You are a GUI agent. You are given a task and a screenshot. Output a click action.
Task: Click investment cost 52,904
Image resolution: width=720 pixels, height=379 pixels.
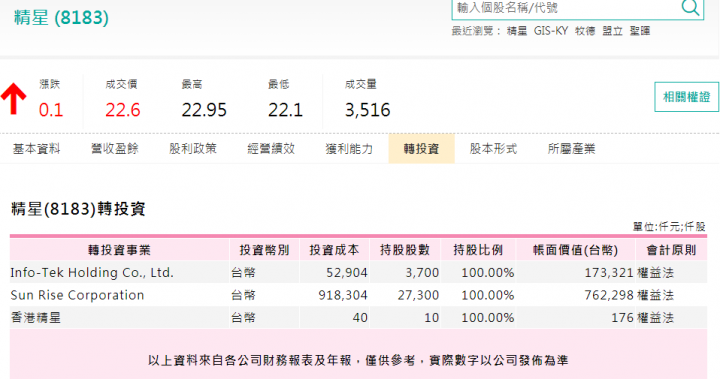tap(347, 273)
